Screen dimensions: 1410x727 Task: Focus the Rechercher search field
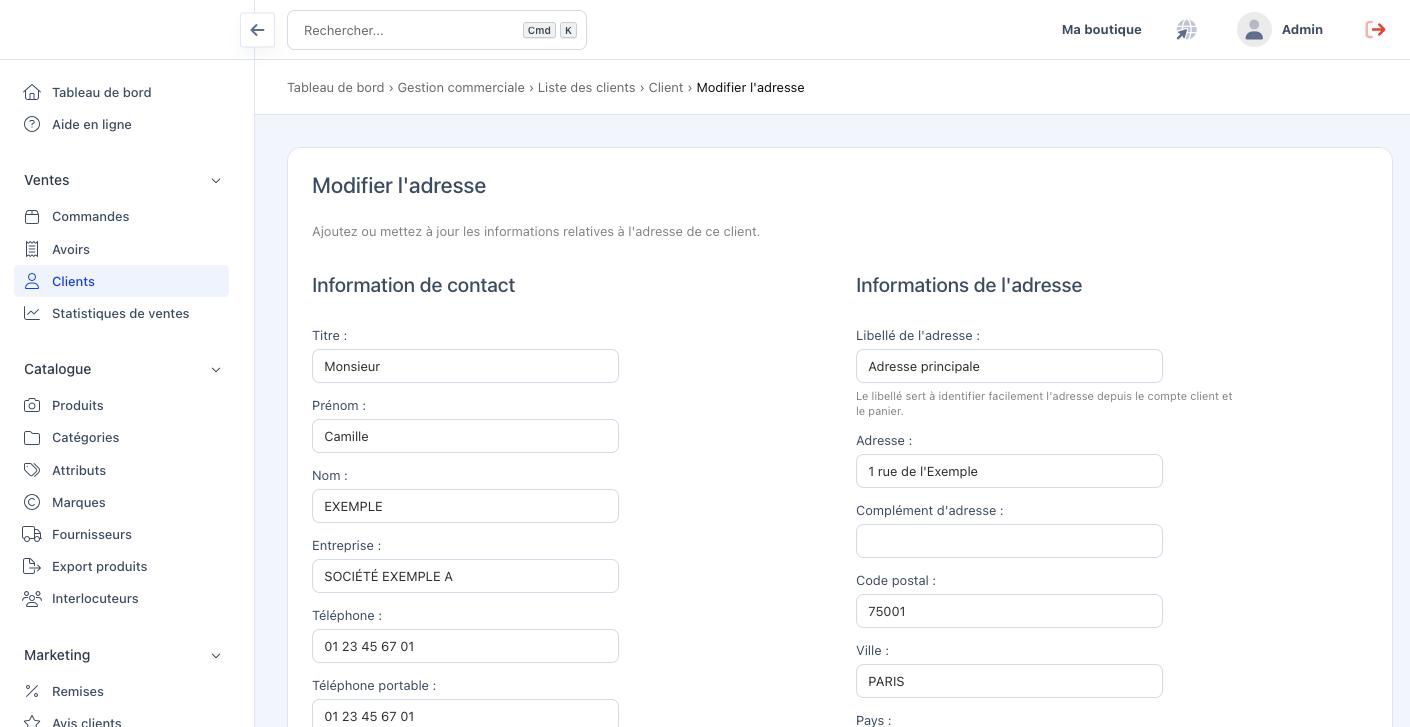click(x=437, y=30)
